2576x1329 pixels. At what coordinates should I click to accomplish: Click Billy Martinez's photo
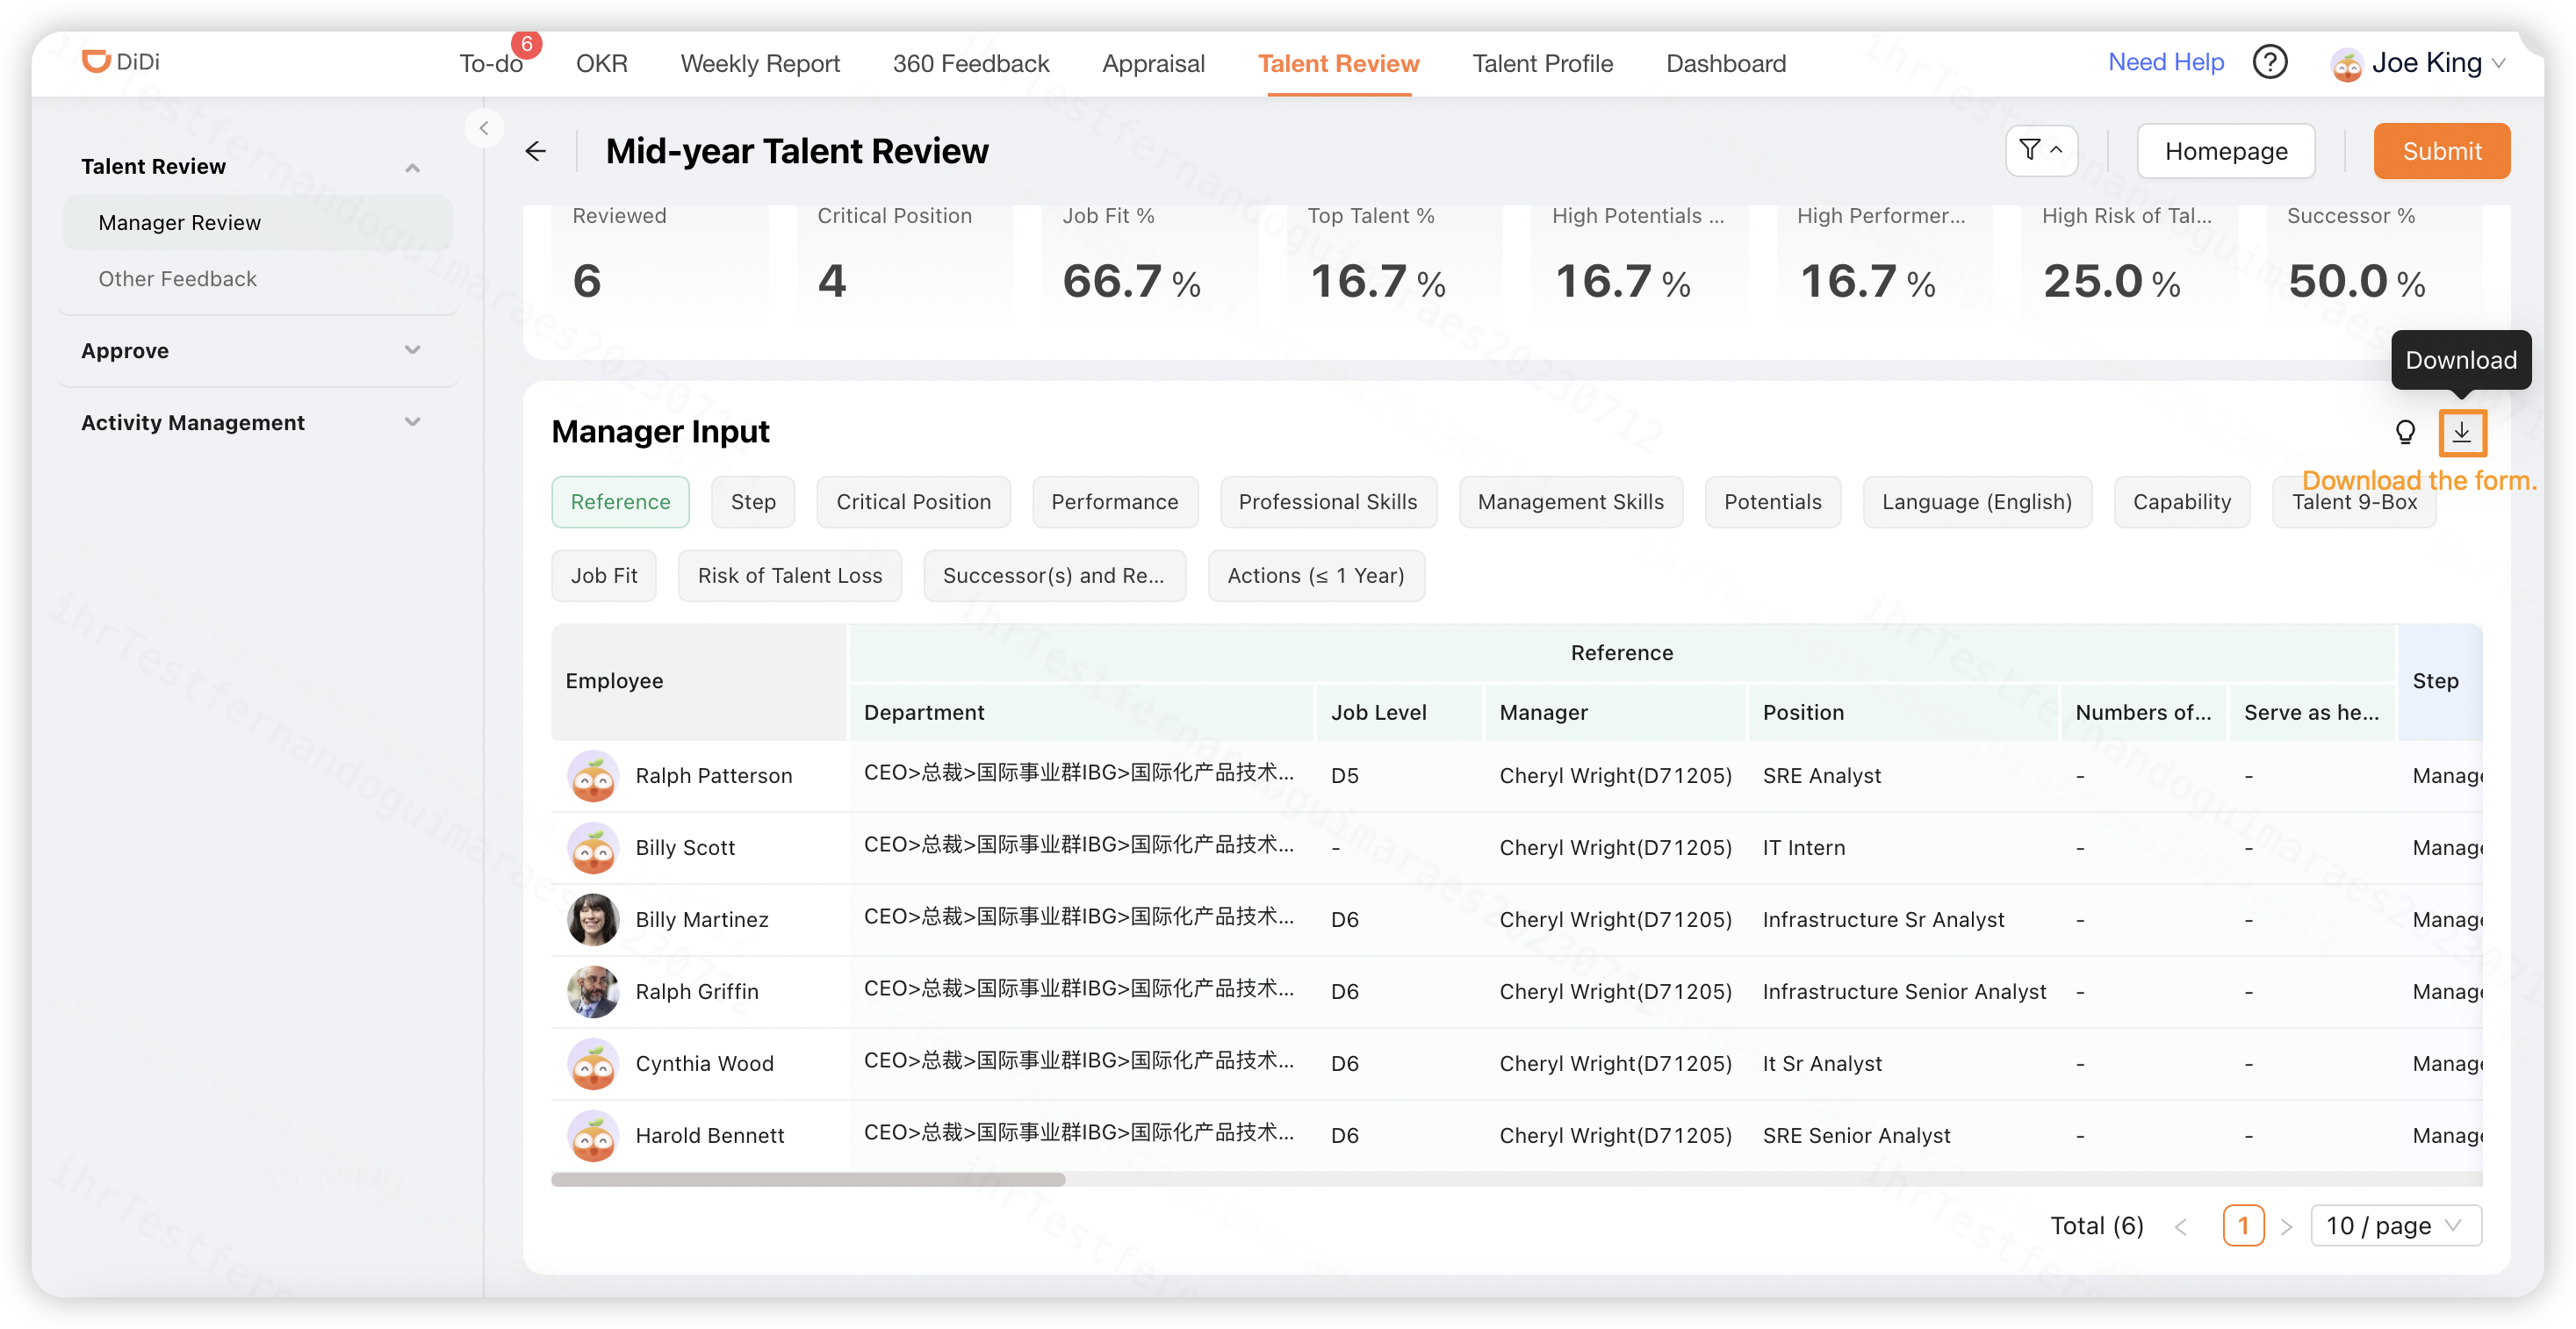click(x=593, y=920)
